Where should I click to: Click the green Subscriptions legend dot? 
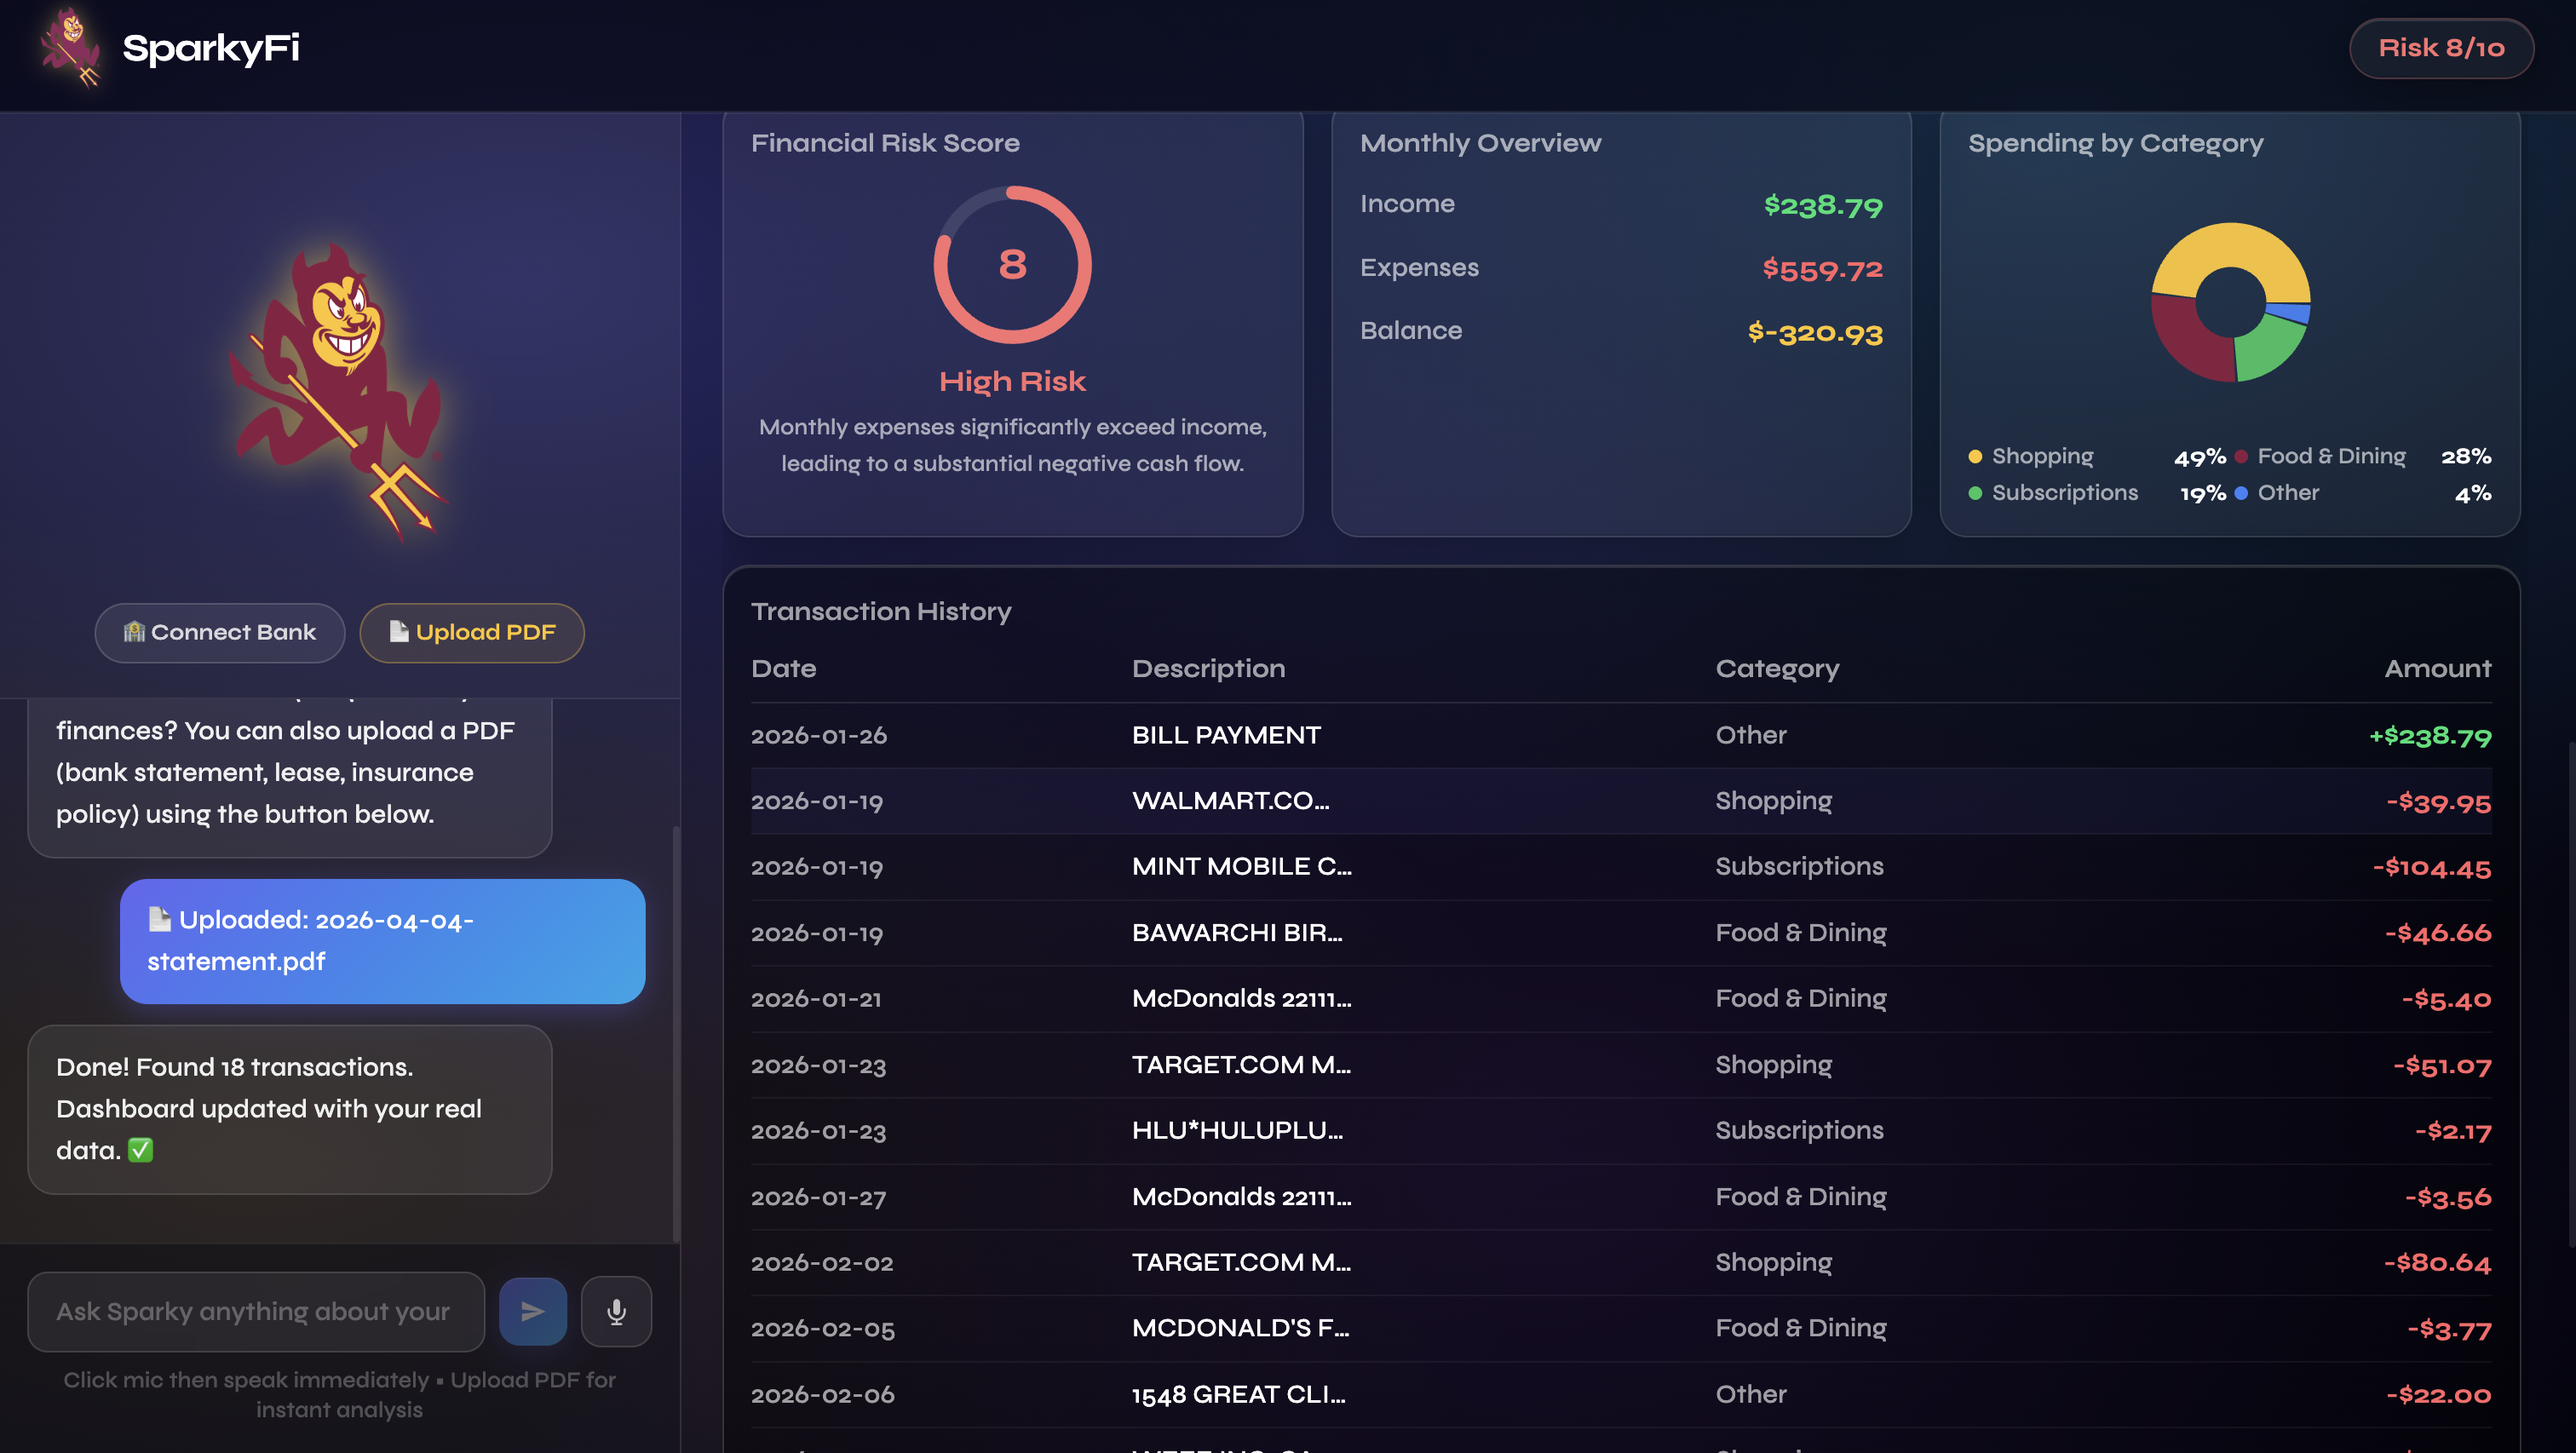(x=1975, y=493)
